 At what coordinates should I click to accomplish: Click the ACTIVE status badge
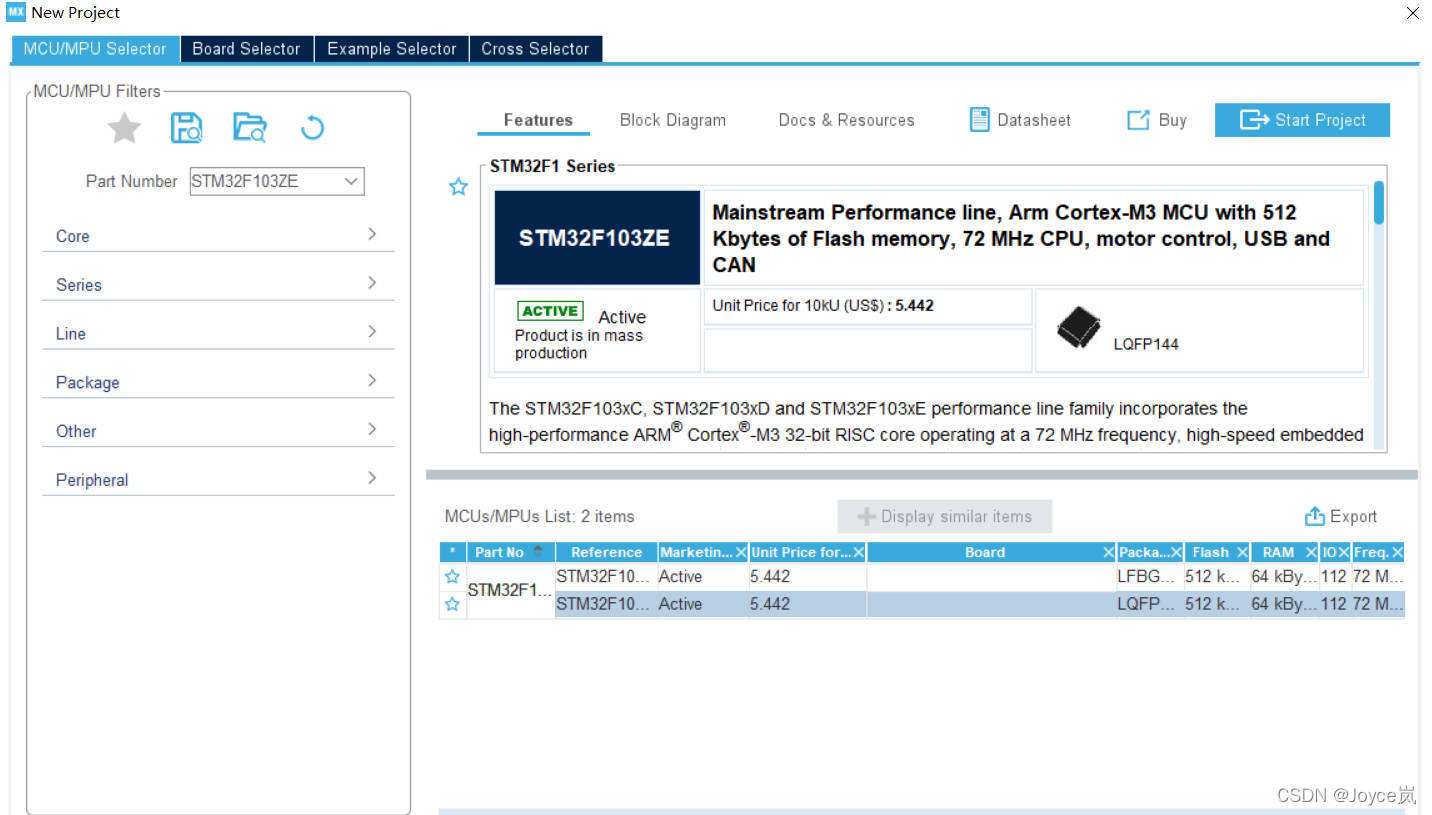click(550, 311)
